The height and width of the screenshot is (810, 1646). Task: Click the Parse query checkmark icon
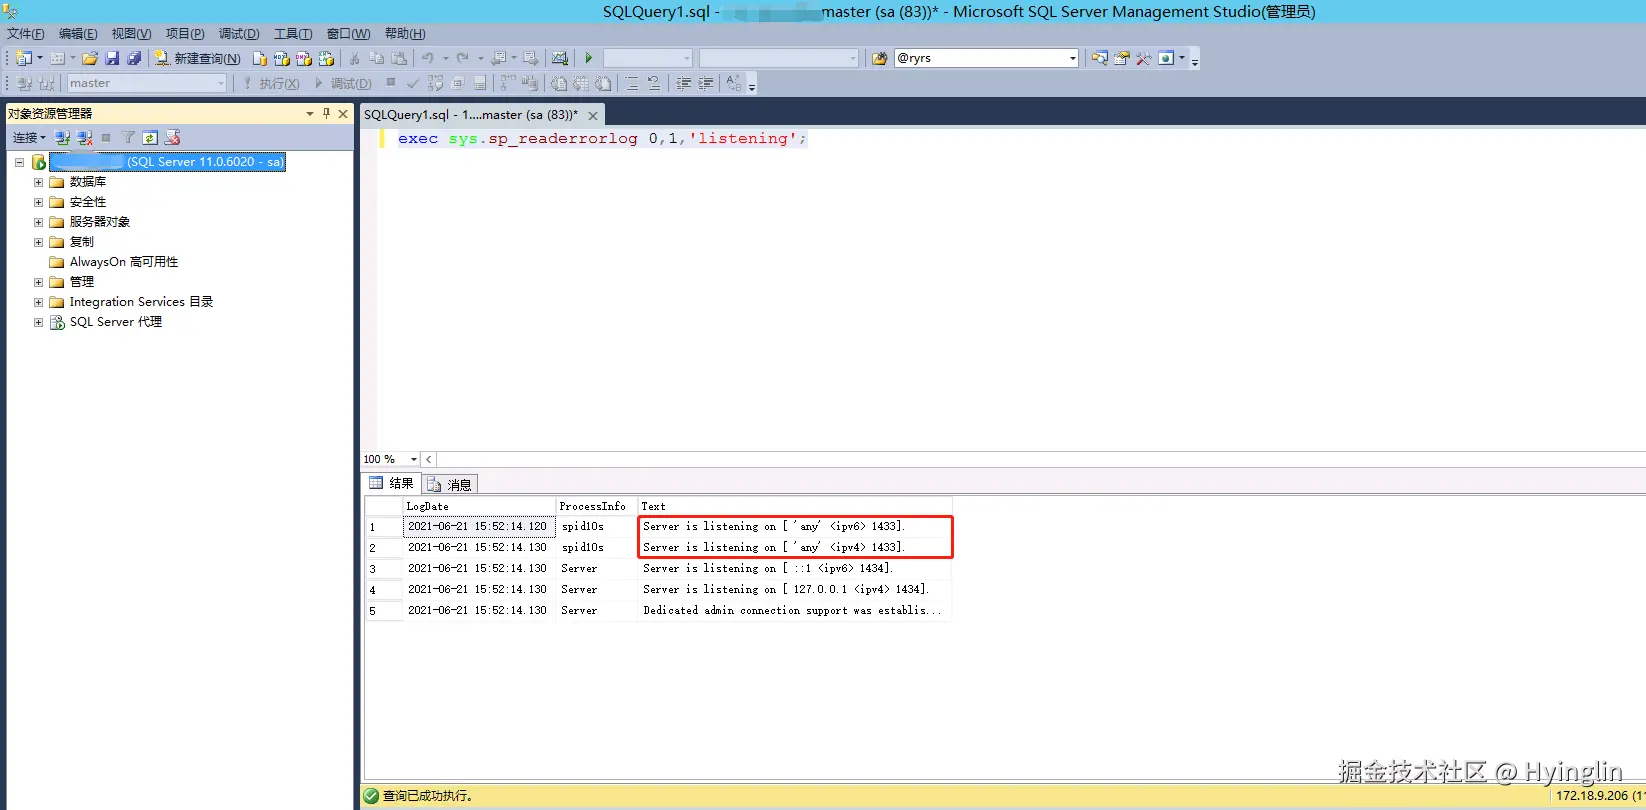(x=413, y=83)
